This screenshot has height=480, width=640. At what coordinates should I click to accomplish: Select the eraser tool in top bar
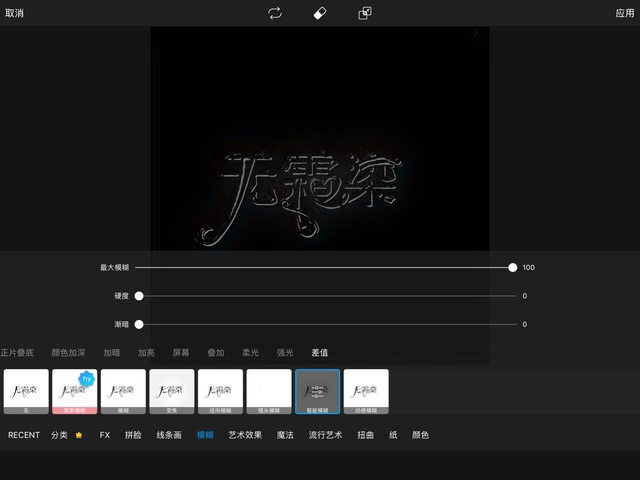[x=320, y=13]
